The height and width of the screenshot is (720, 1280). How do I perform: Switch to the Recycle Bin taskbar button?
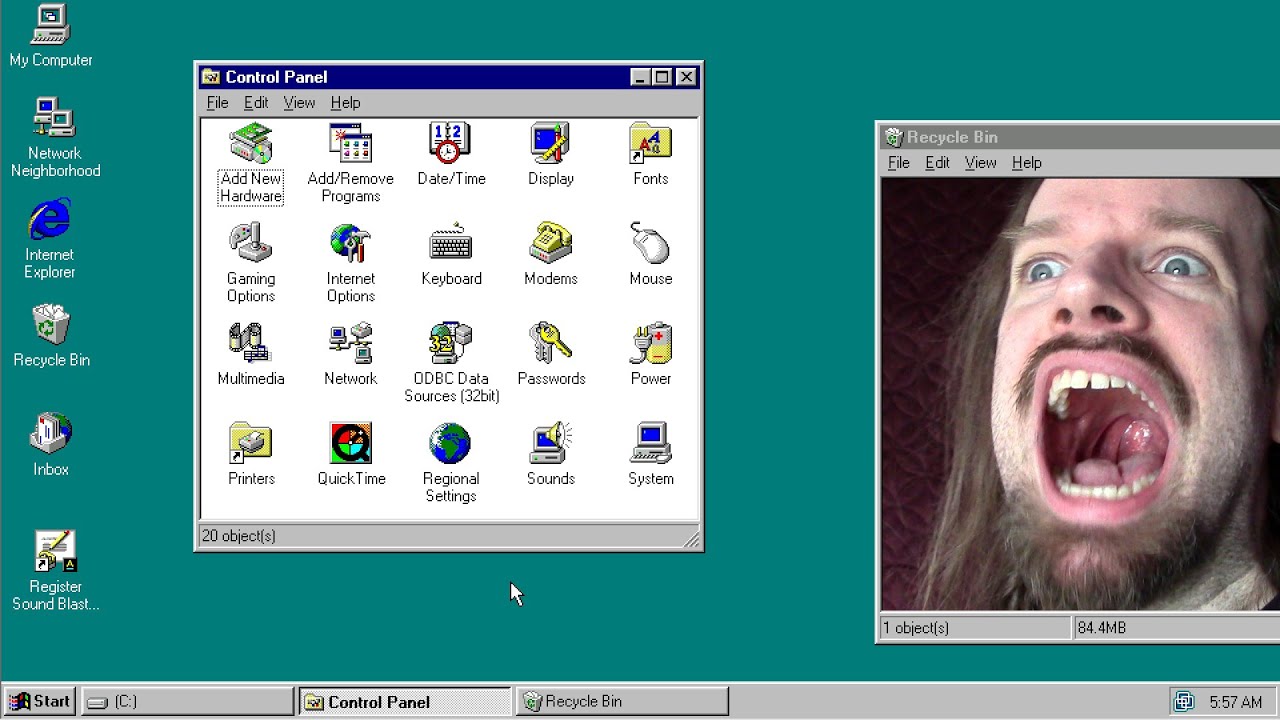click(620, 700)
